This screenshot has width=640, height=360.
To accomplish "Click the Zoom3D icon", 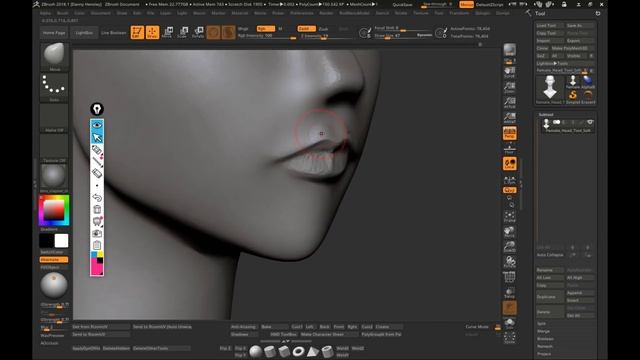I will point(509,247).
